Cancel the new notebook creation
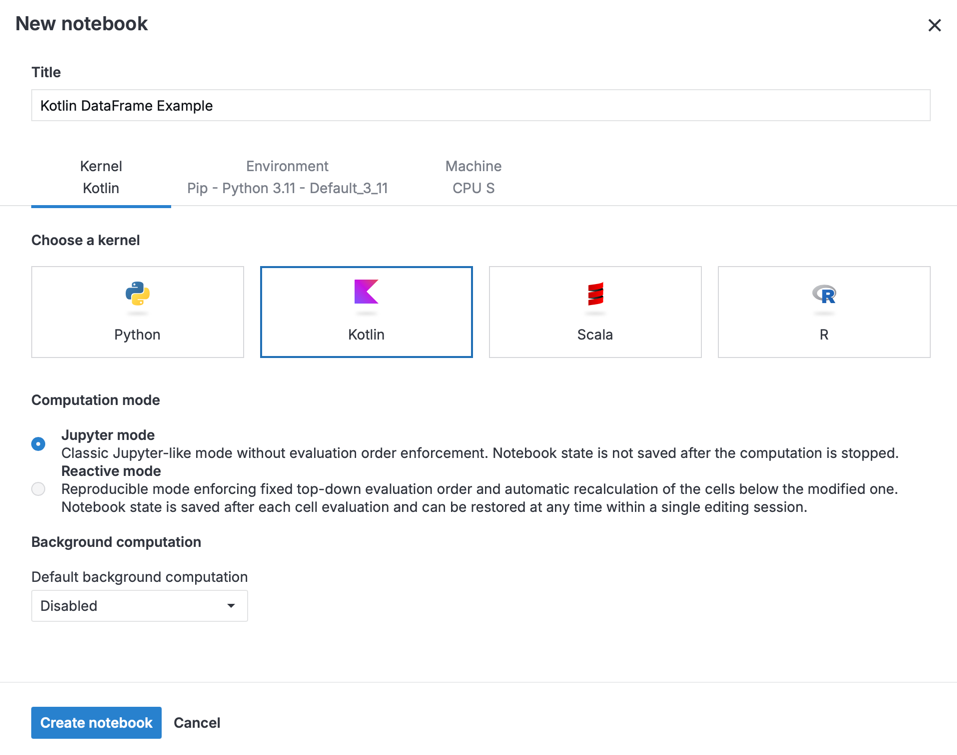 point(197,723)
